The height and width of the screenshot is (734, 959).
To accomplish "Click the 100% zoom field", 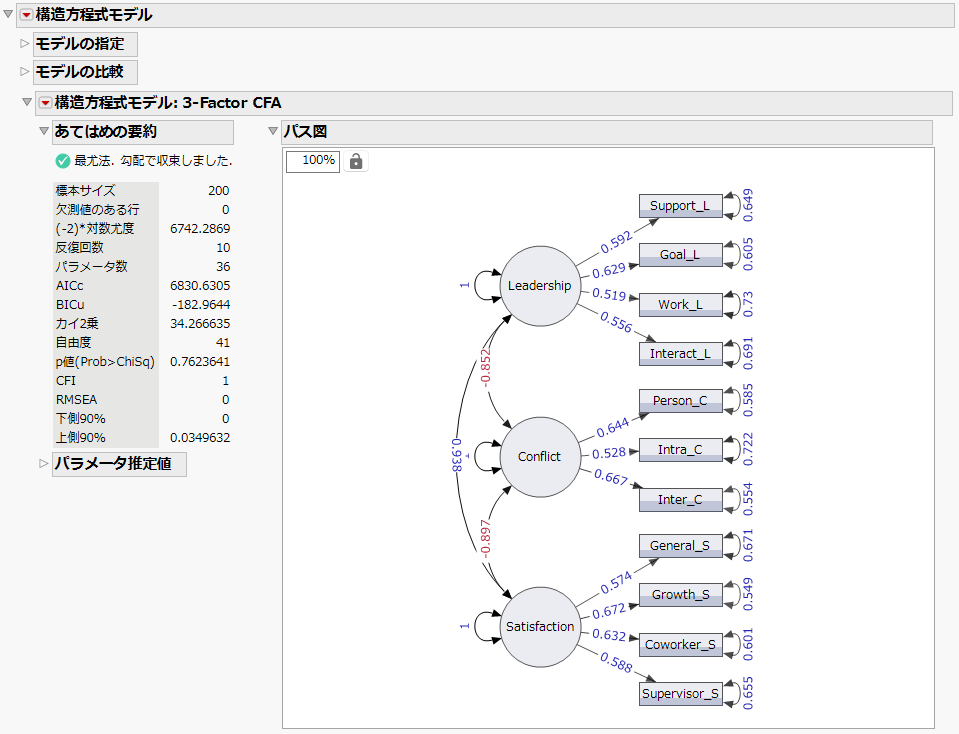I will click(x=313, y=161).
